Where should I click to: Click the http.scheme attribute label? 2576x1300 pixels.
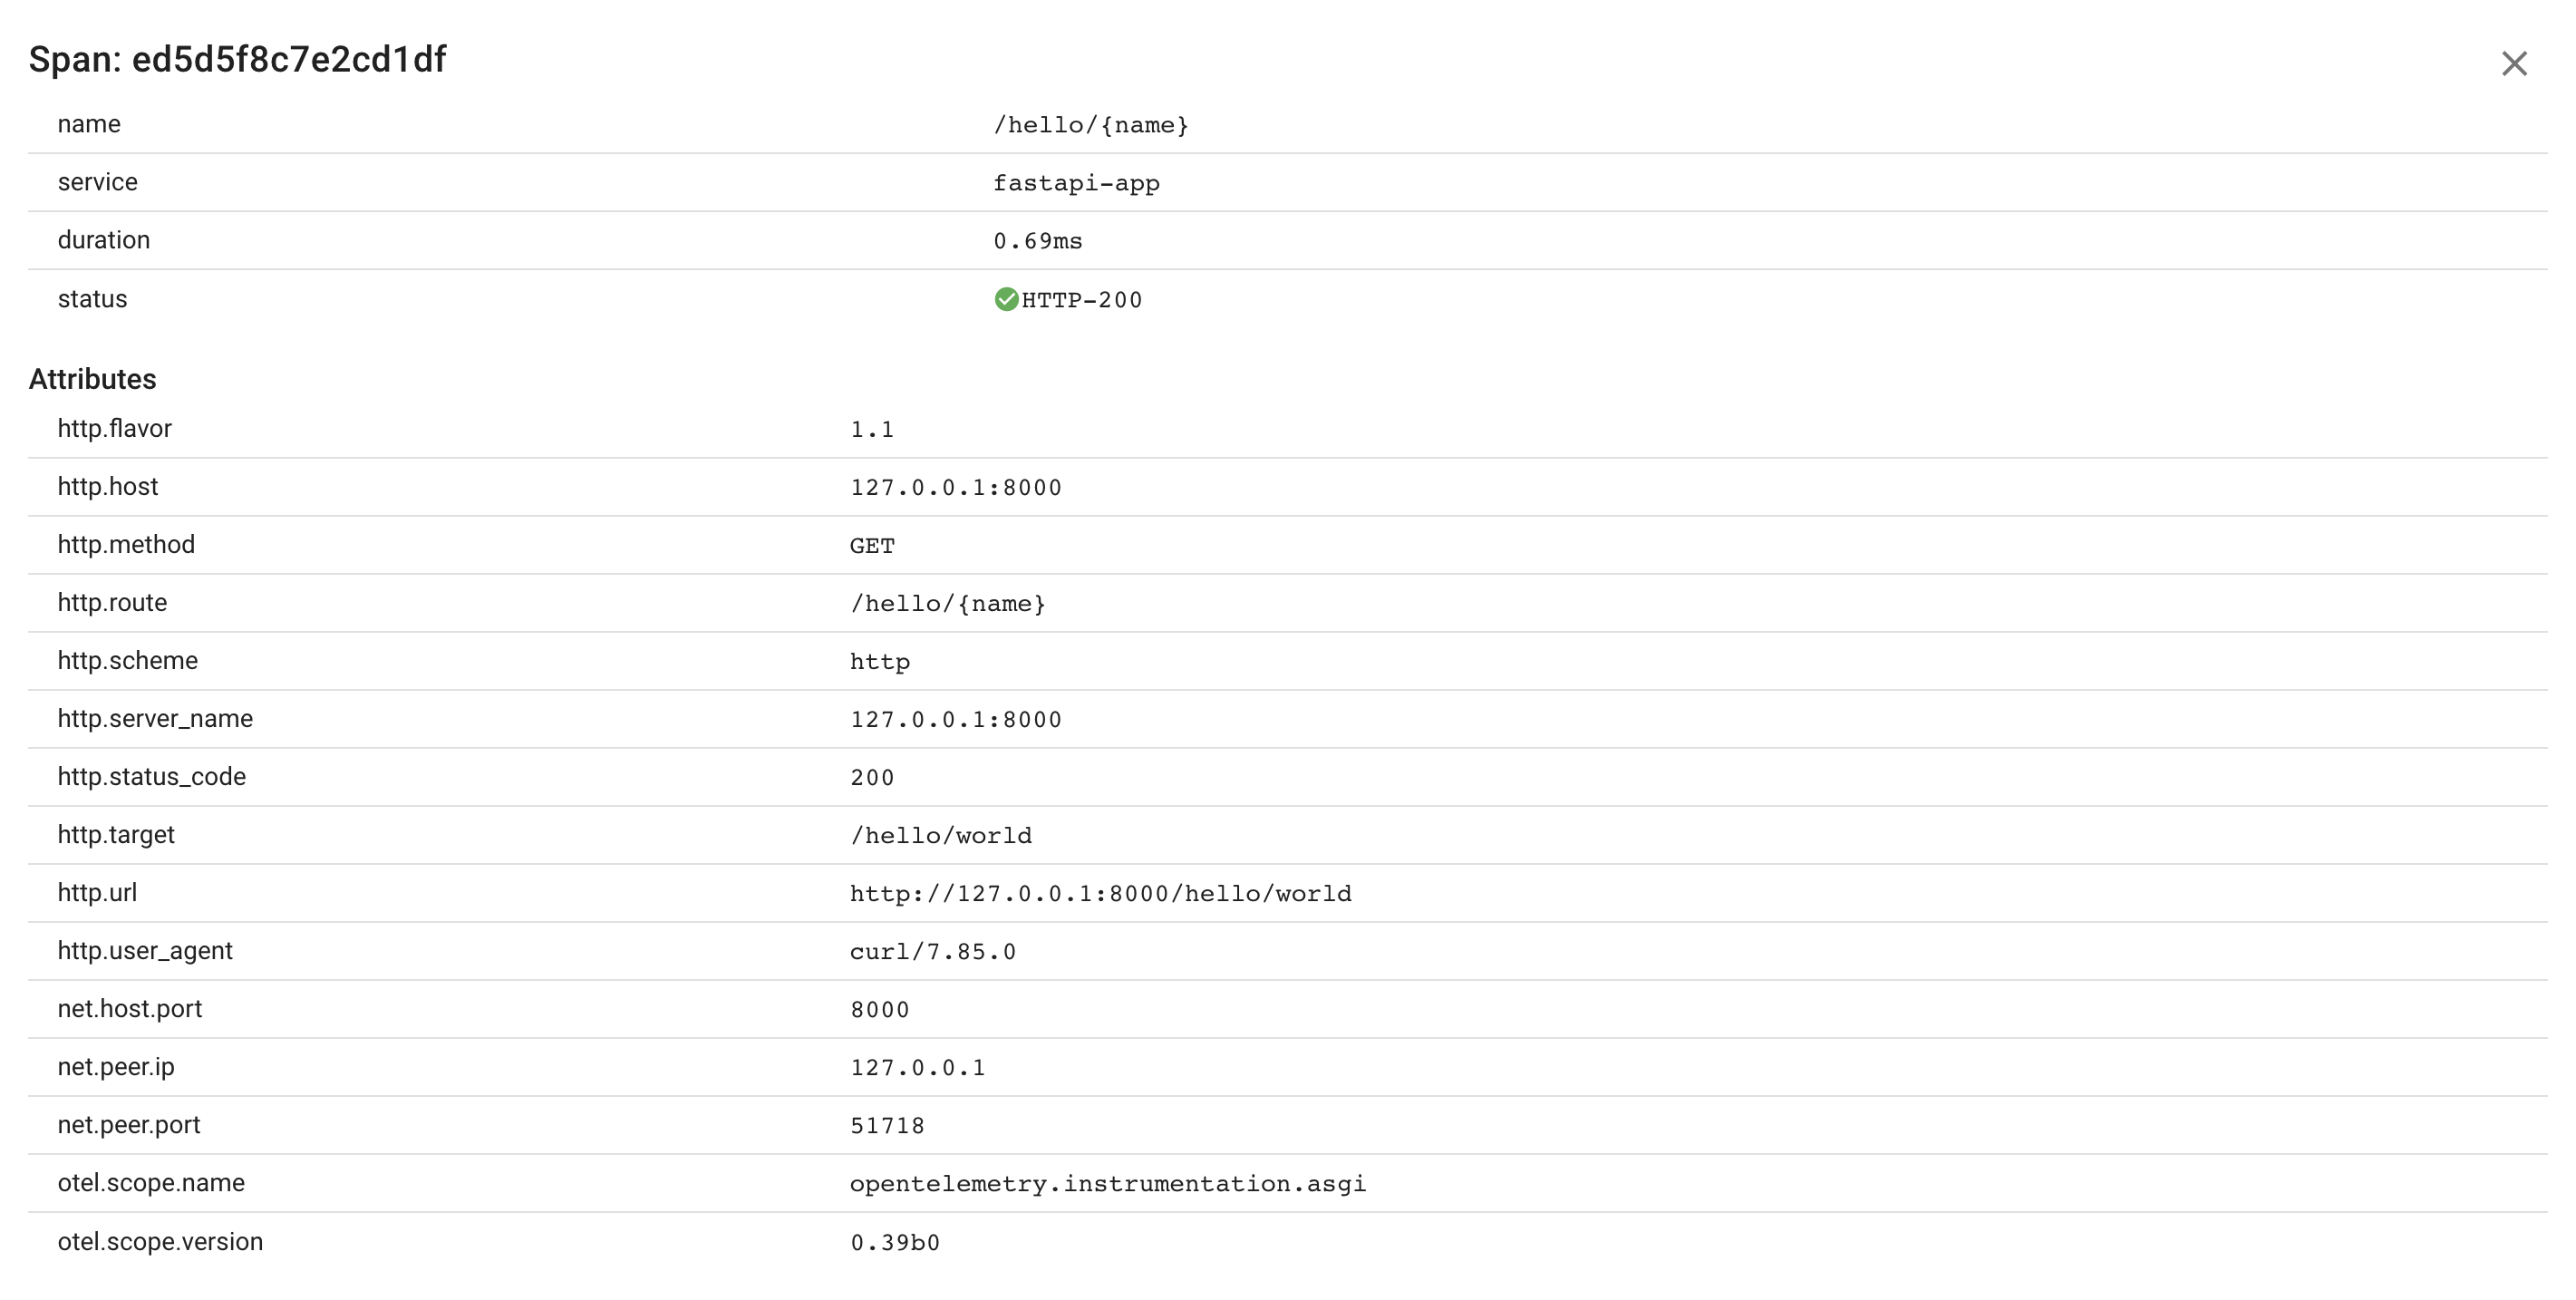tap(127, 661)
